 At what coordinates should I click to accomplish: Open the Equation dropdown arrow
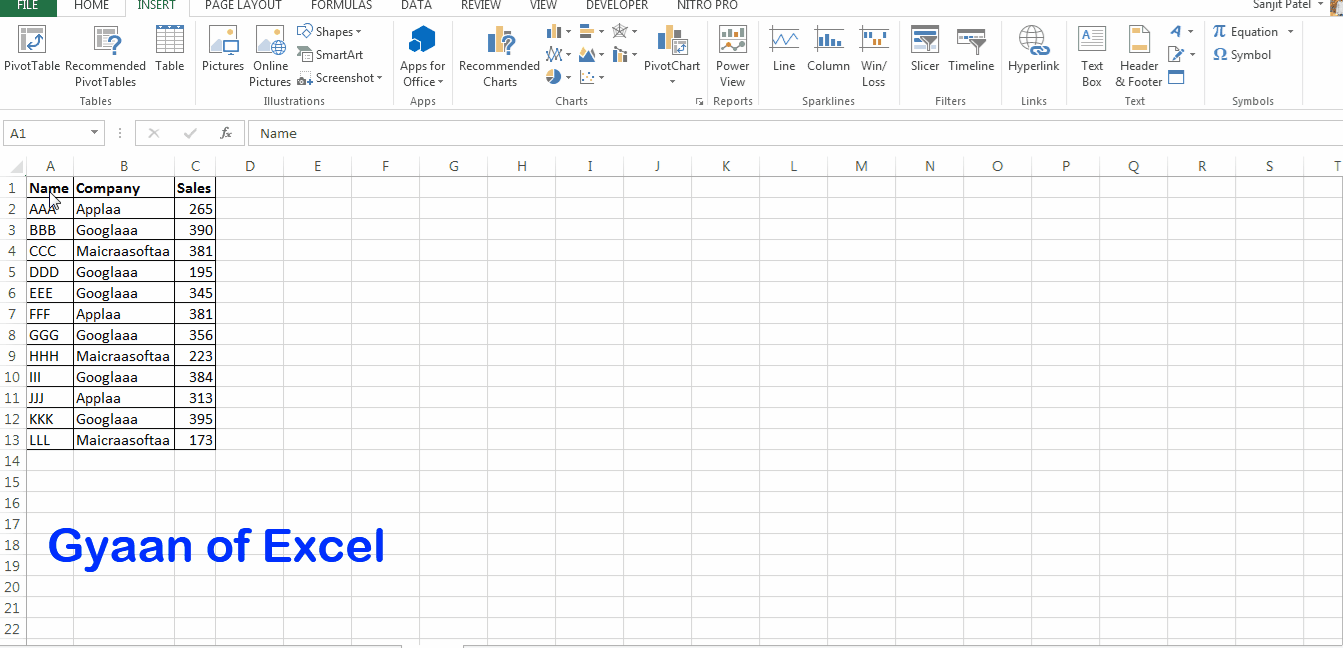pos(1292,31)
